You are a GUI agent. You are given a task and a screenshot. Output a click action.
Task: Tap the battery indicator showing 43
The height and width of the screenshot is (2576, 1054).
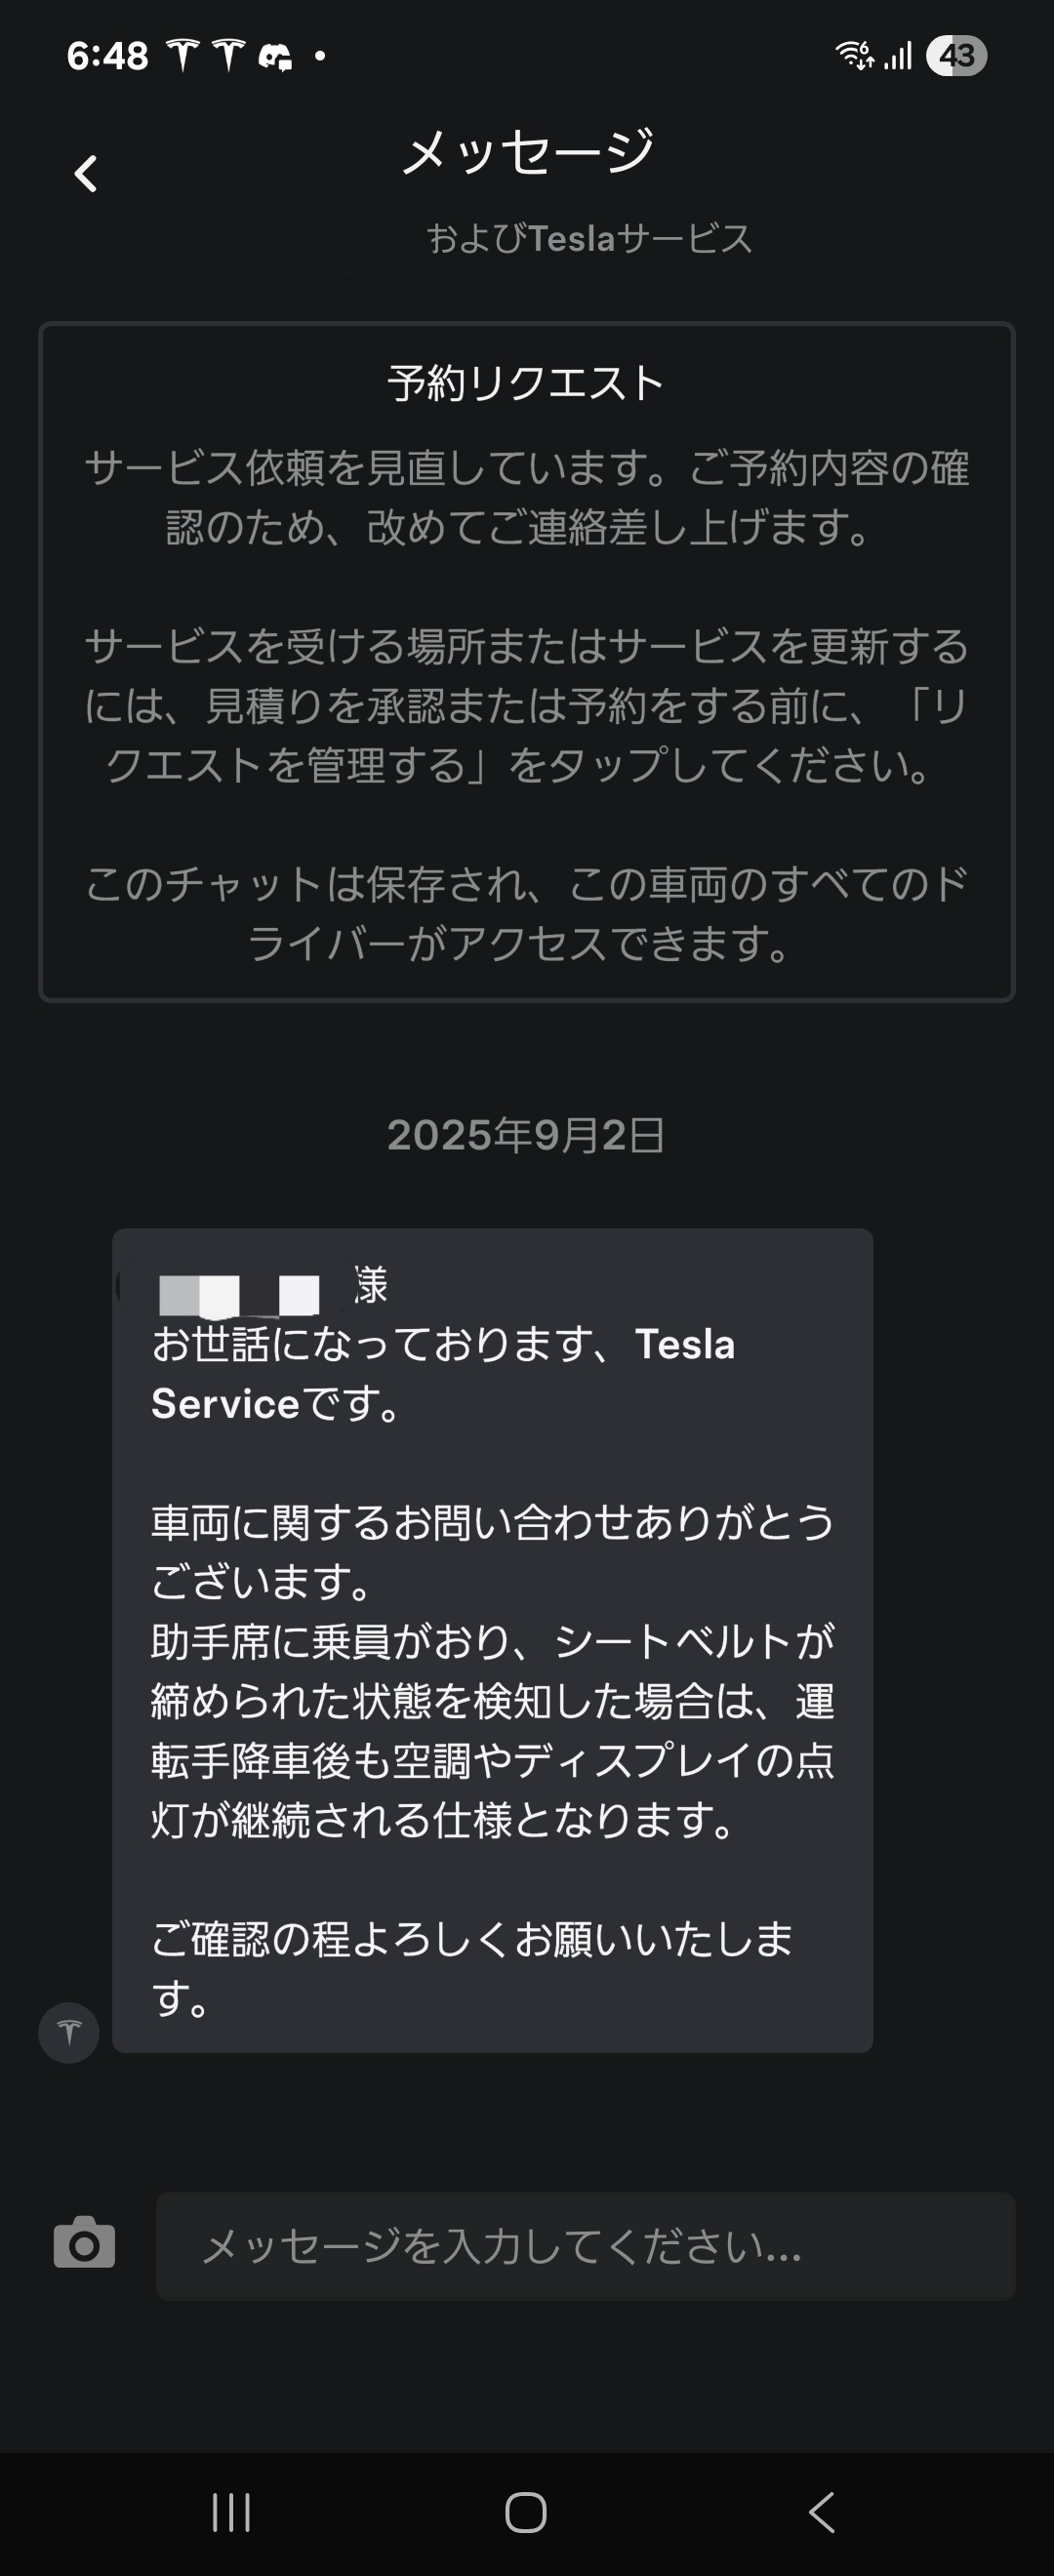pyautogui.click(x=956, y=55)
